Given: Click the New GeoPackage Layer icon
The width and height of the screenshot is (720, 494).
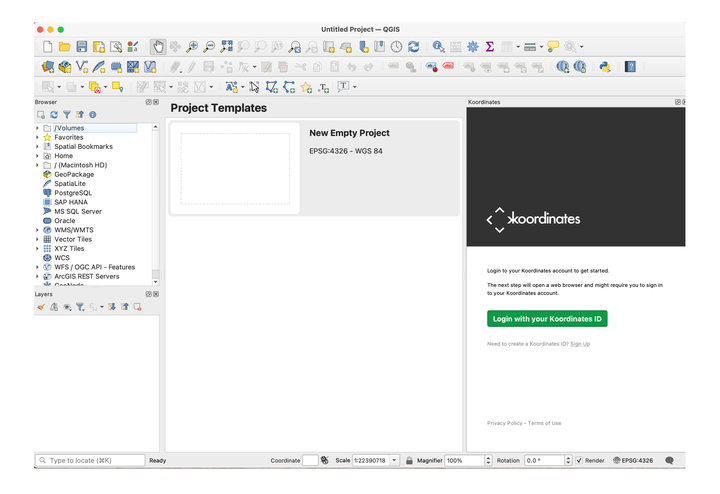Looking at the screenshot, I should [65, 67].
